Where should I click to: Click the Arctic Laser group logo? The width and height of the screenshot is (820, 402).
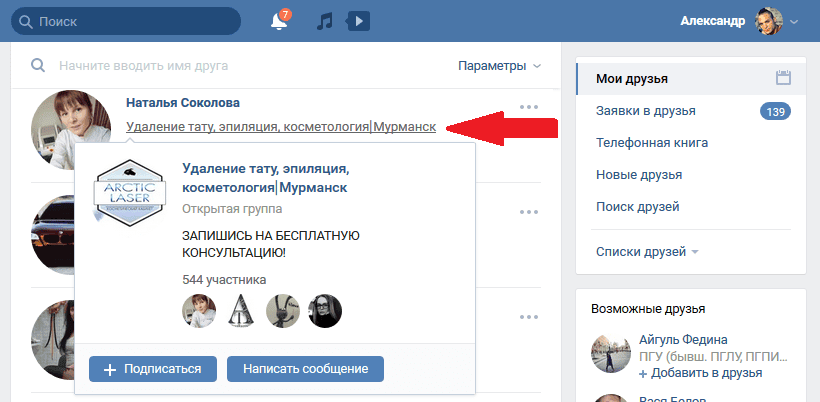coord(129,193)
